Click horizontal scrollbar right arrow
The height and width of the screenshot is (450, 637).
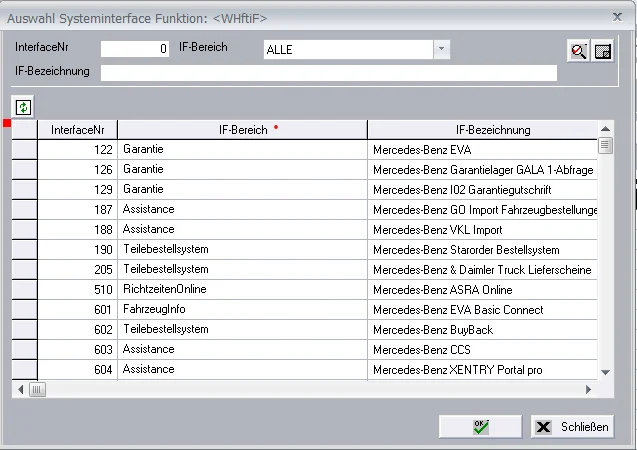(x=588, y=389)
